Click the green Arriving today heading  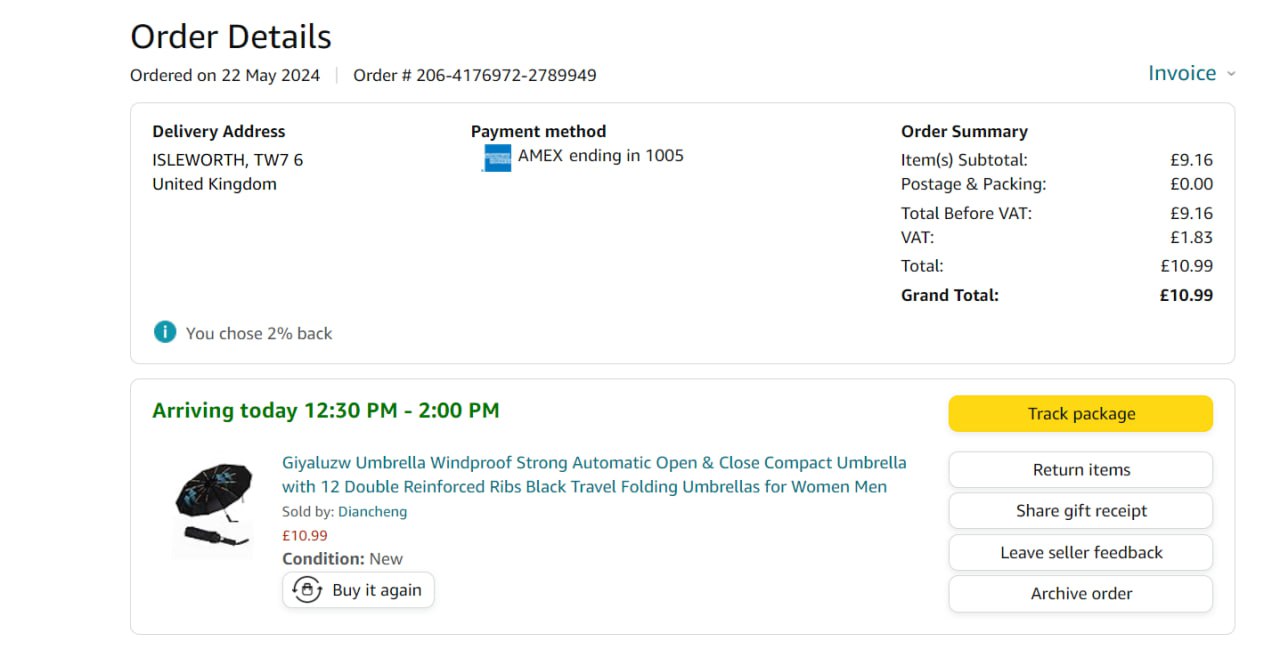click(325, 410)
